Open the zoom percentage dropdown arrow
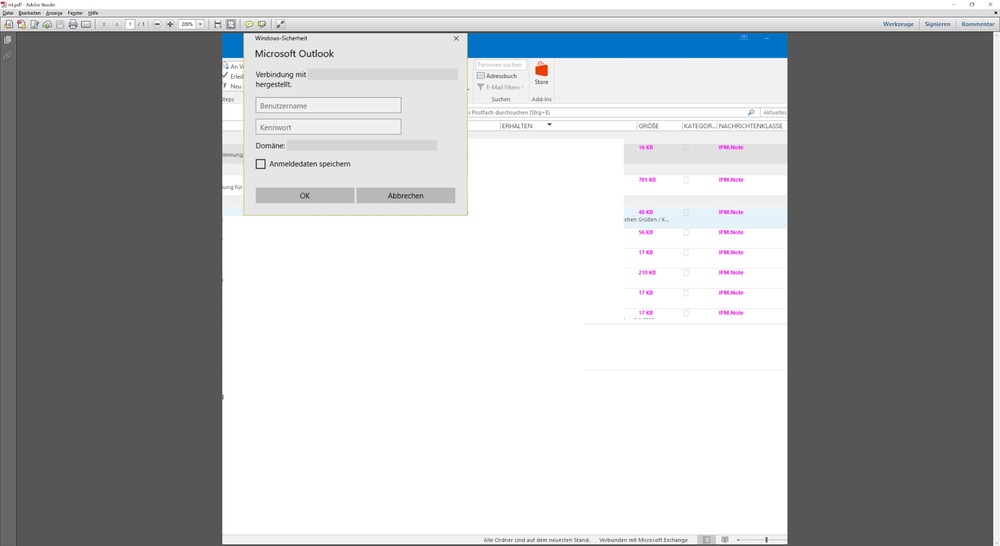This screenshot has height=546, width=1000. (x=200, y=24)
